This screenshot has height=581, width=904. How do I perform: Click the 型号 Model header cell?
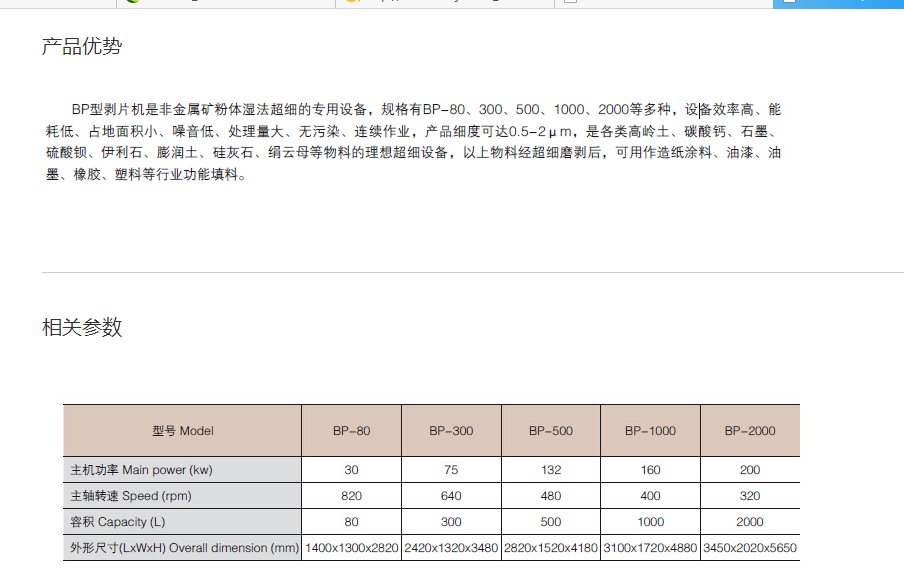pyautogui.click(x=182, y=431)
